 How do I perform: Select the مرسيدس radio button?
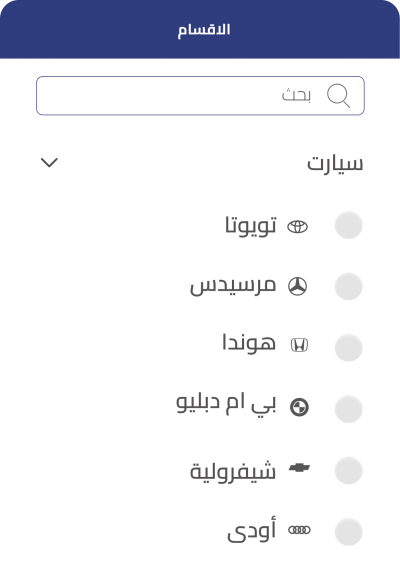[x=348, y=286]
